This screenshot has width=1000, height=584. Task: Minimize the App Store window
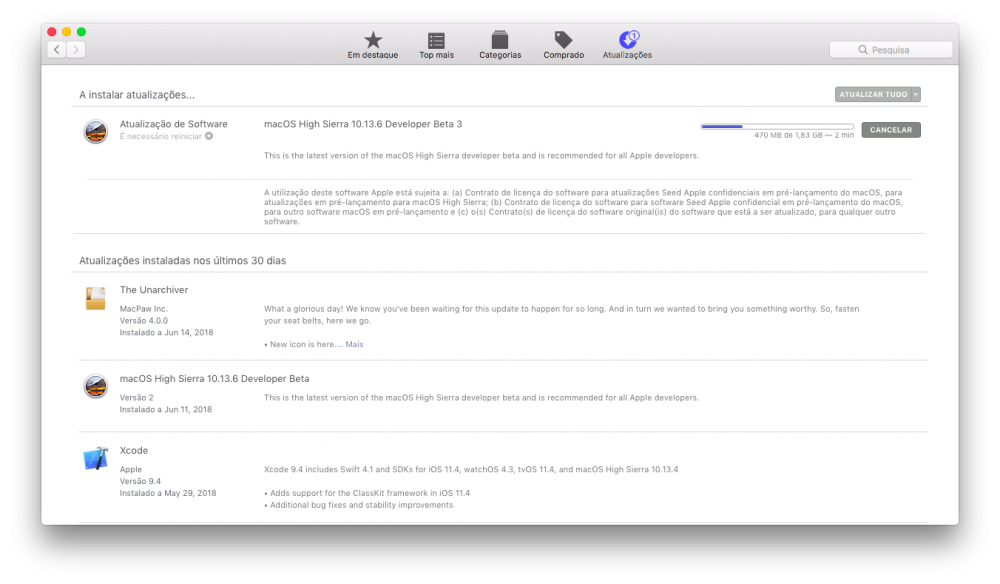click(x=66, y=32)
